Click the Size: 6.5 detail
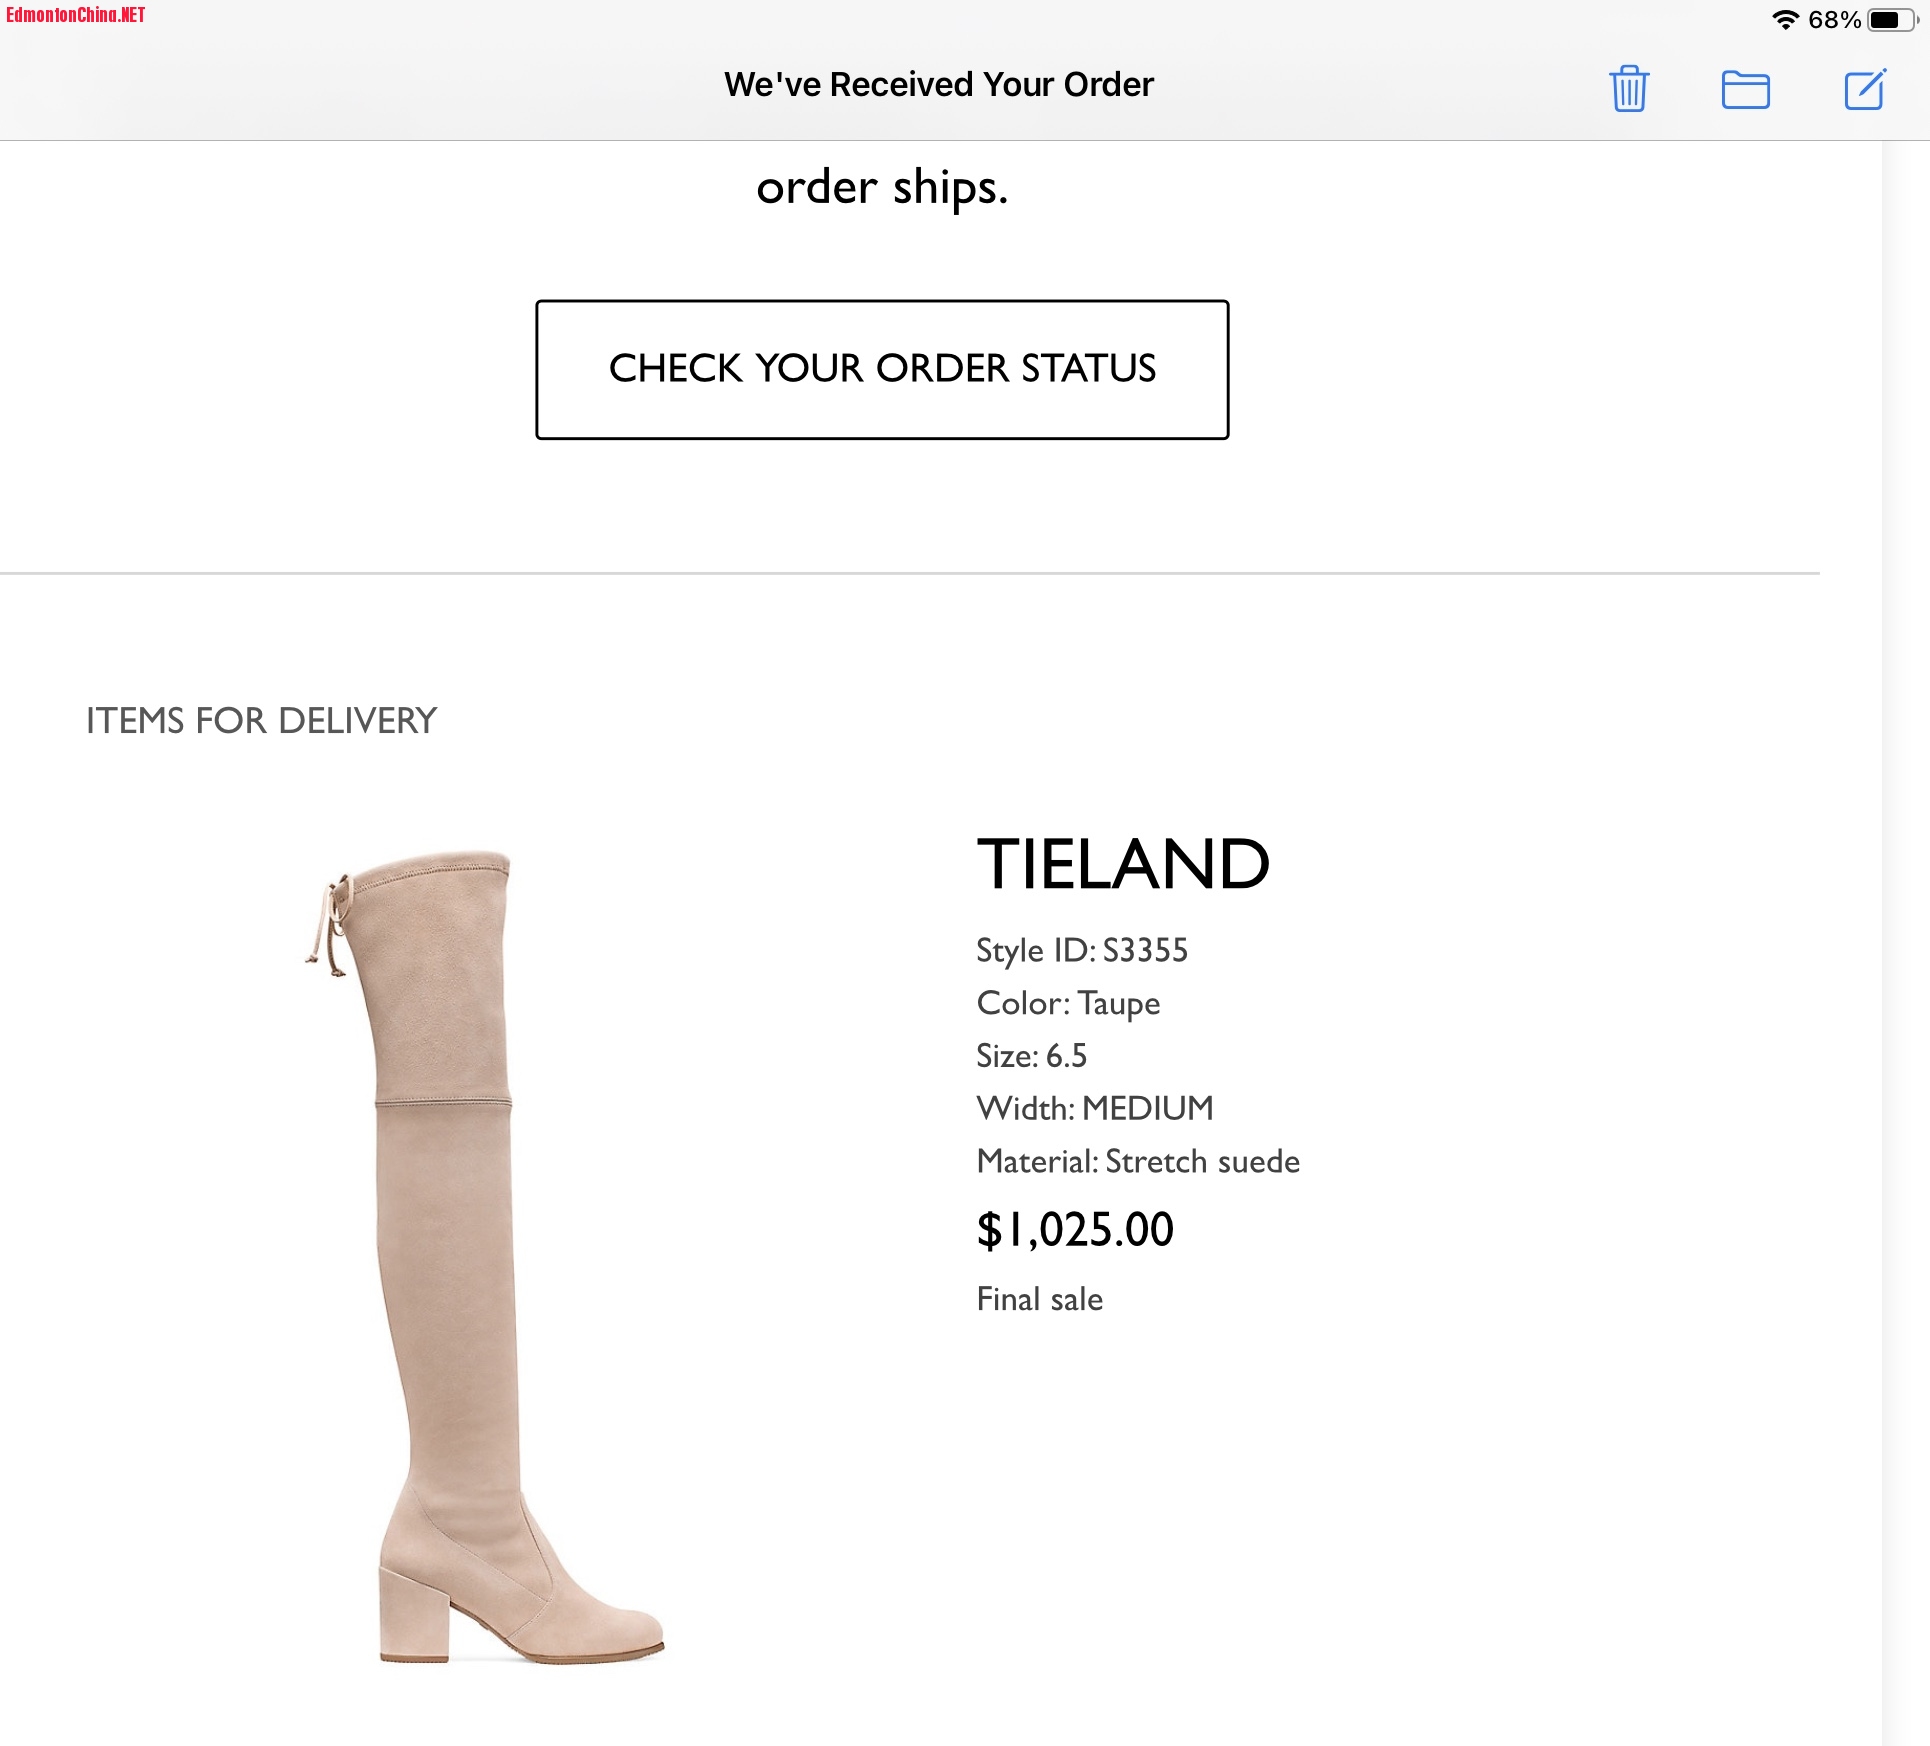The height and width of the screenshot is (1746, 1930). 1031,1056
